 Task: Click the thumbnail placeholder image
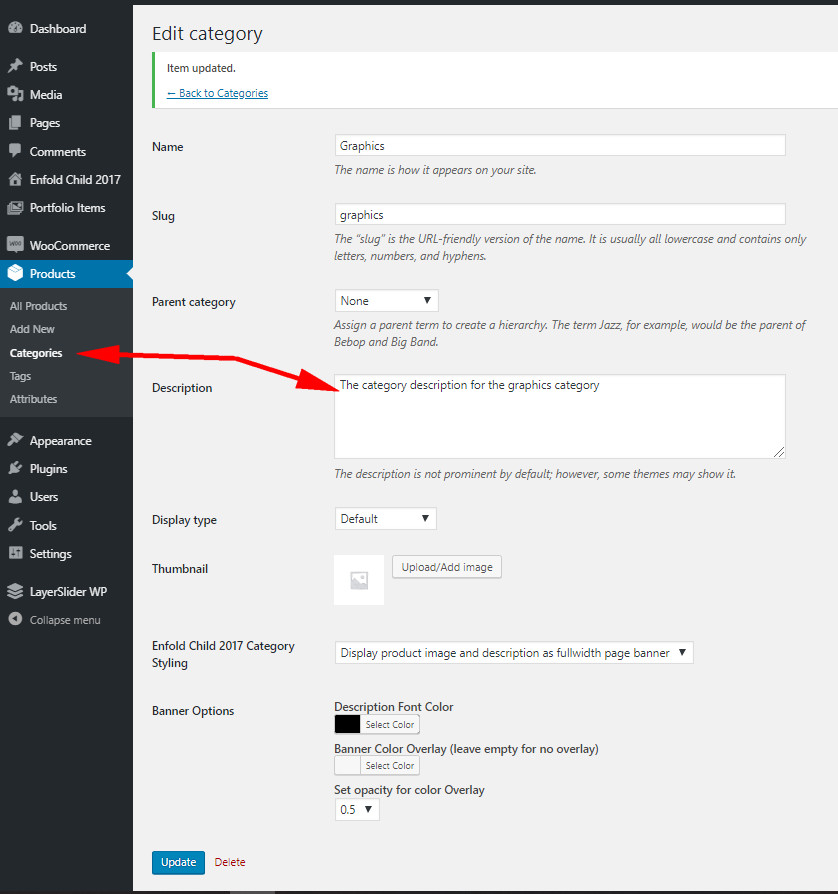(x=359, y=580)
